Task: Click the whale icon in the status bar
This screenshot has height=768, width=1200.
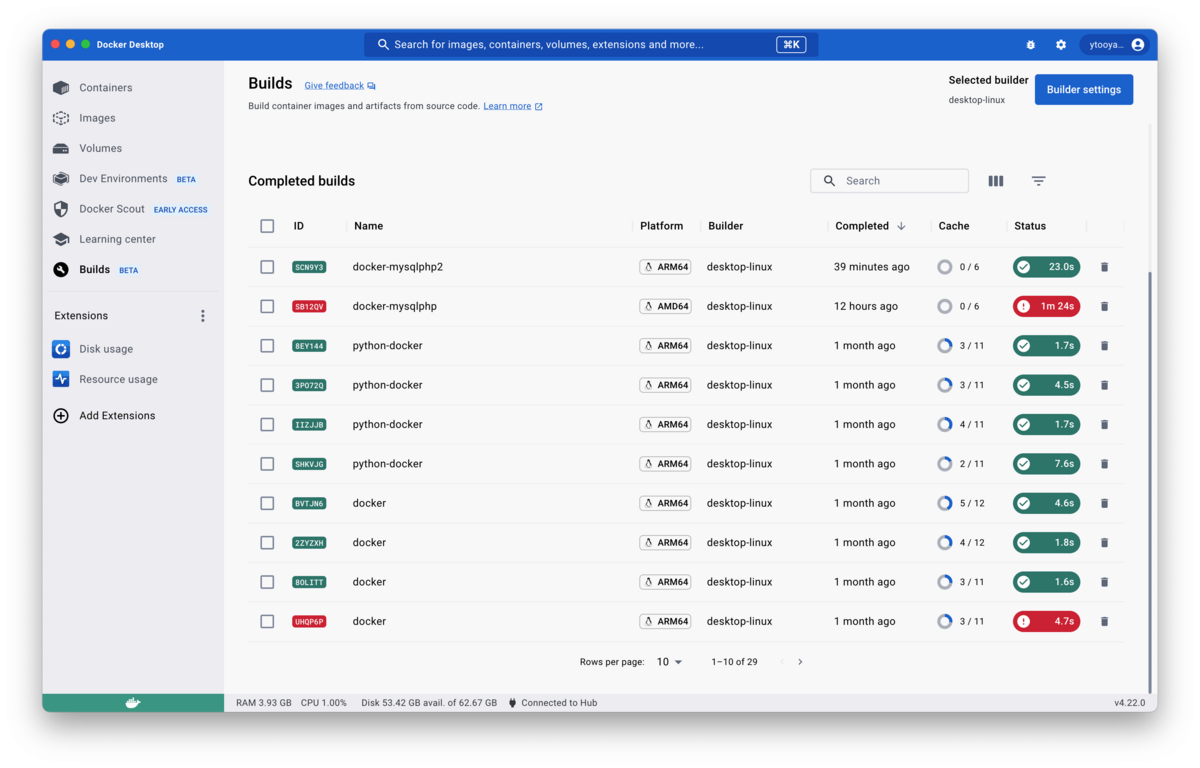Action: (132, 702)
